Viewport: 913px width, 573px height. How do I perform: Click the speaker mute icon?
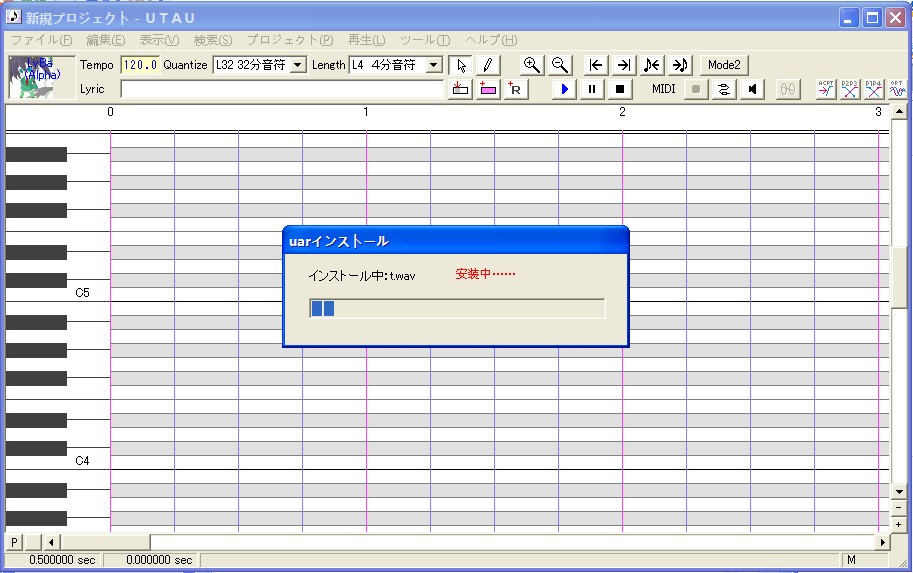pos(752,89)
